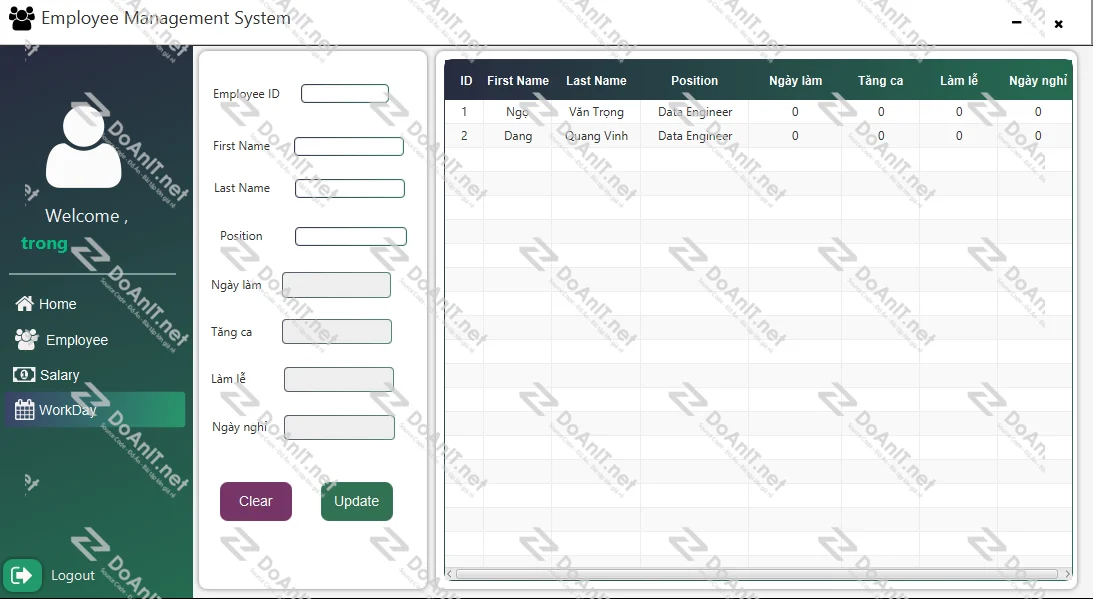Image resolution: width=1093 pixels, height=599 pixels.
Task: Minimize the Employee Management System window
Action: tap(1017, 22)
